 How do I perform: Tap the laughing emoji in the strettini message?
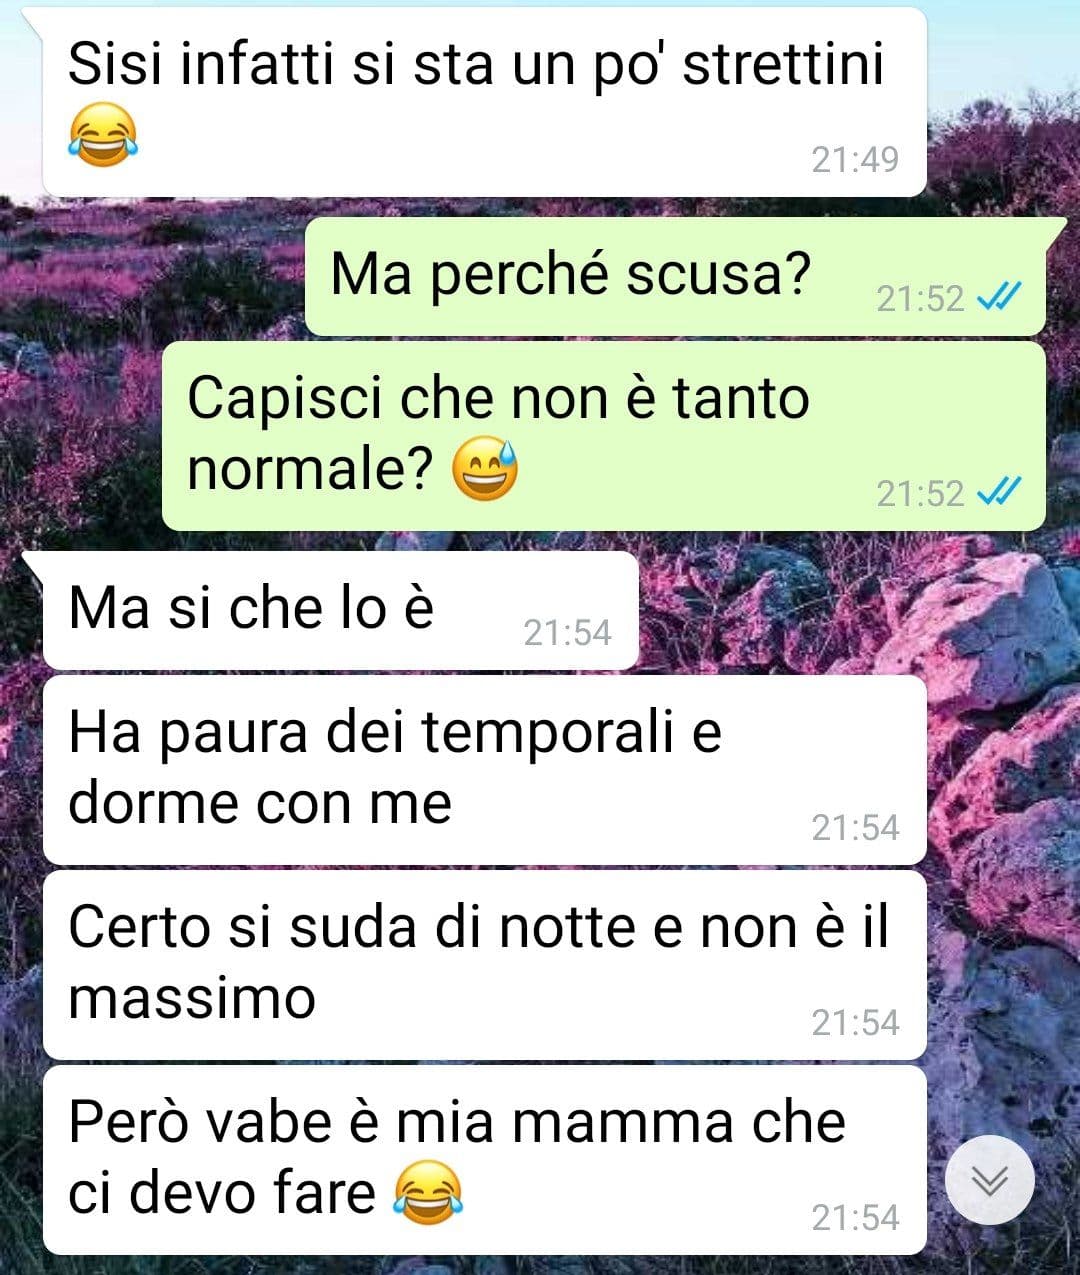click(x=103, y=135)
